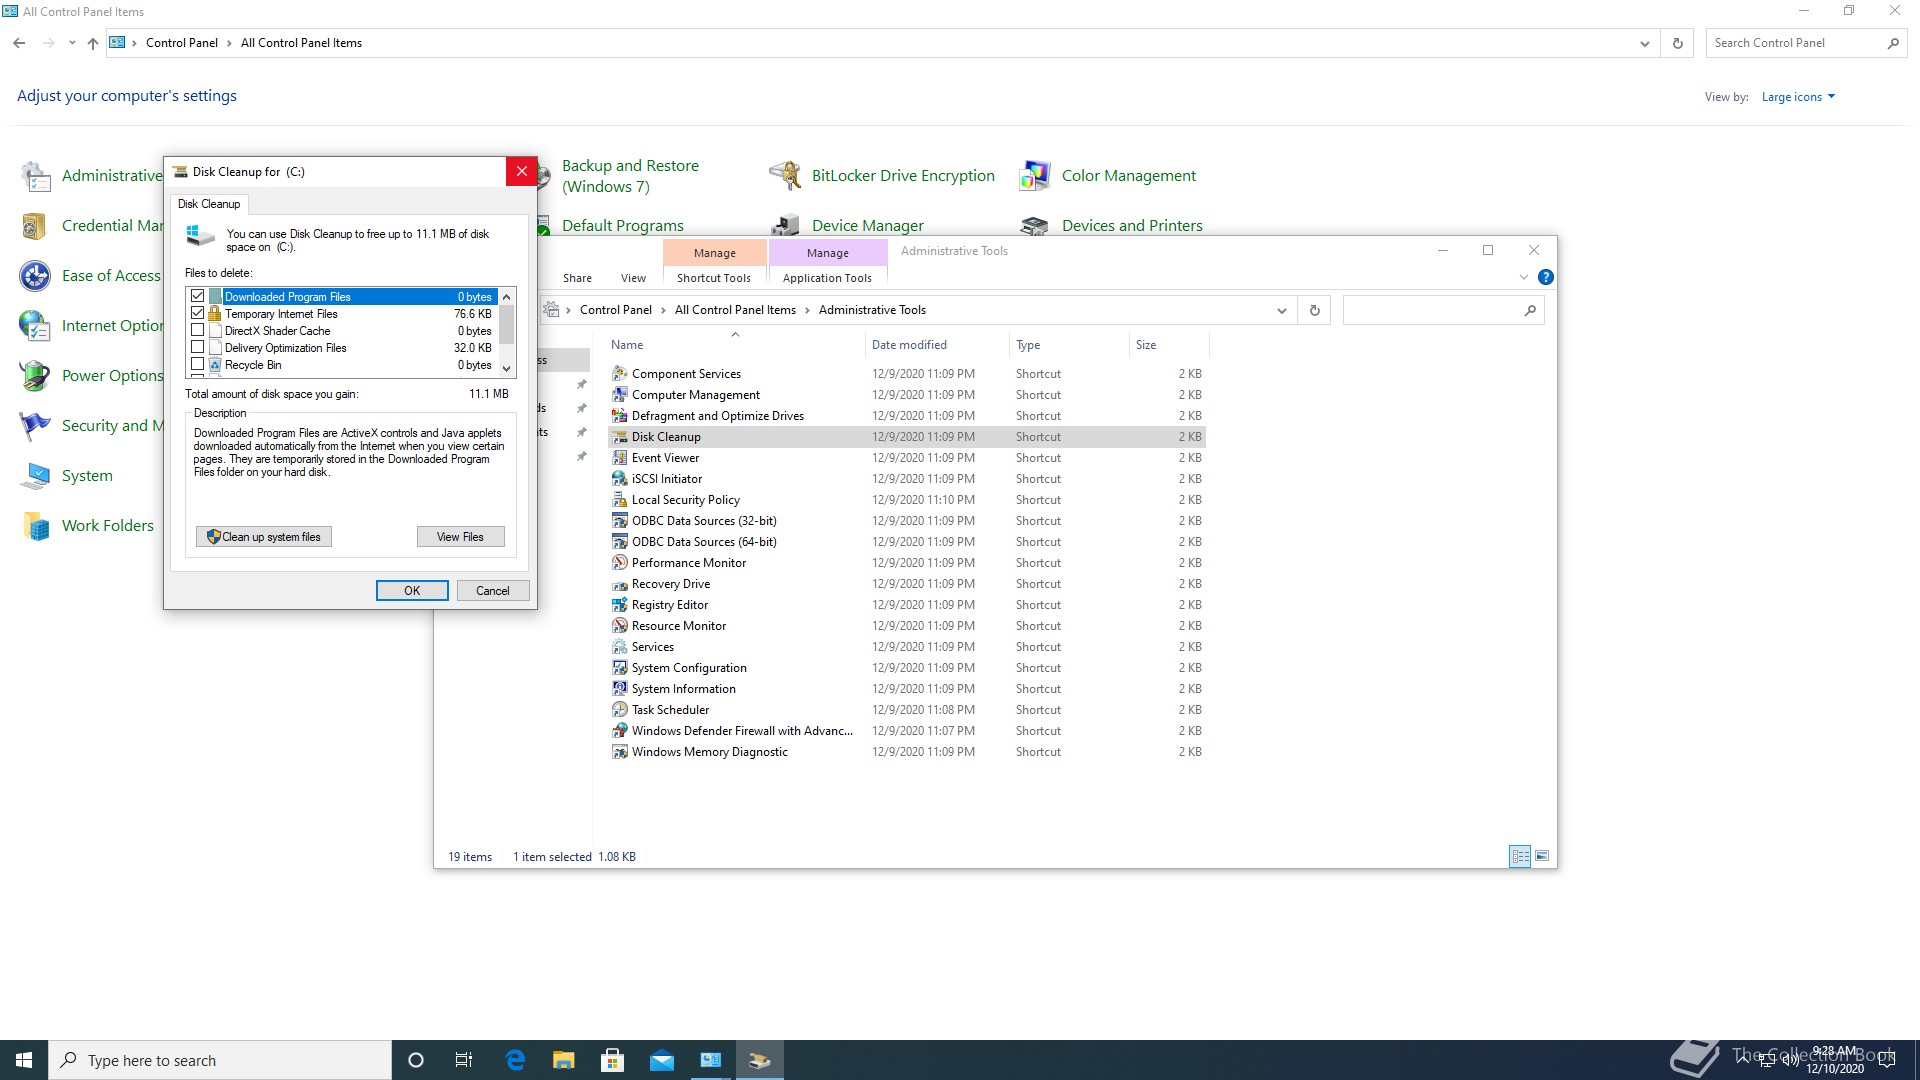1920x1080 pixels.
Task: Open the Work Folders icon
Action: coord(35,525)
